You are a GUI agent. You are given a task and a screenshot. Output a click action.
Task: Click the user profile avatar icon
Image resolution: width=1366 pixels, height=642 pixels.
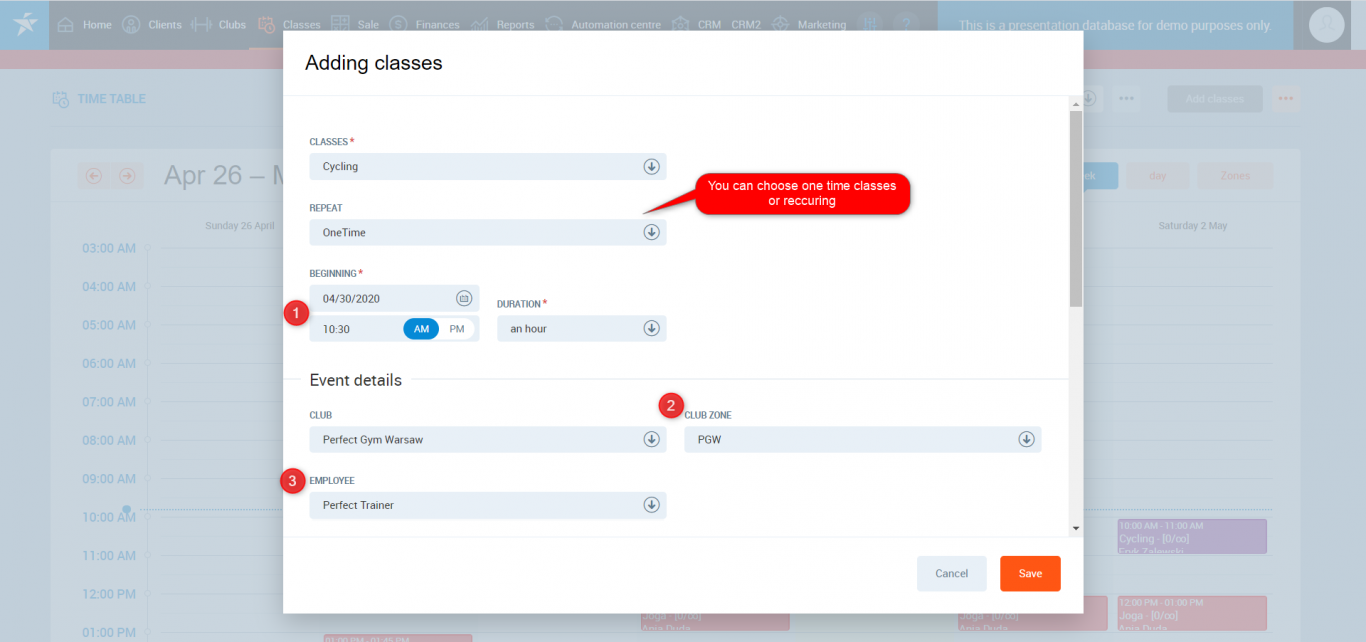click(1326, 24)
